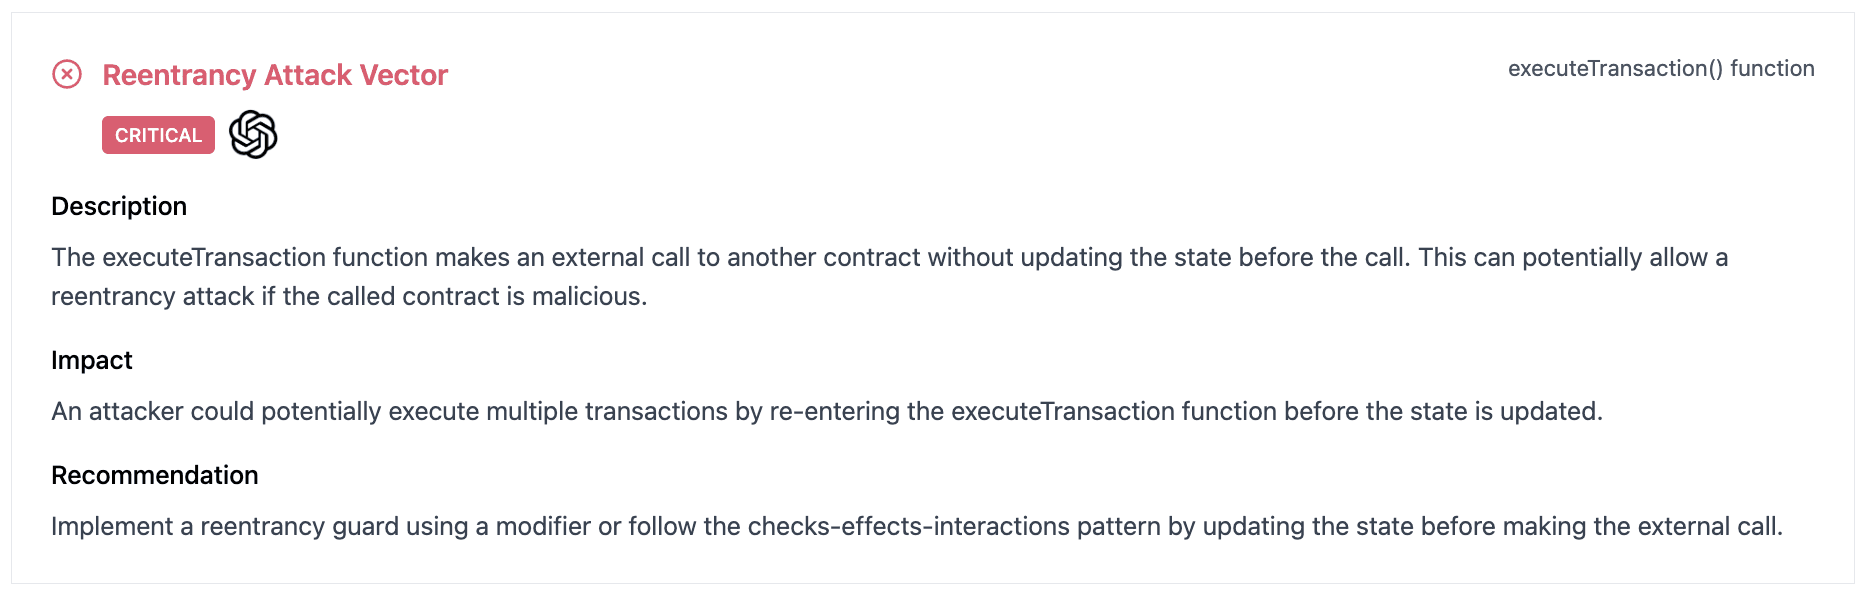This screenshot has width=1866, height=594.
Task: Select the Impact heading
Action: [x=92, y=360]
